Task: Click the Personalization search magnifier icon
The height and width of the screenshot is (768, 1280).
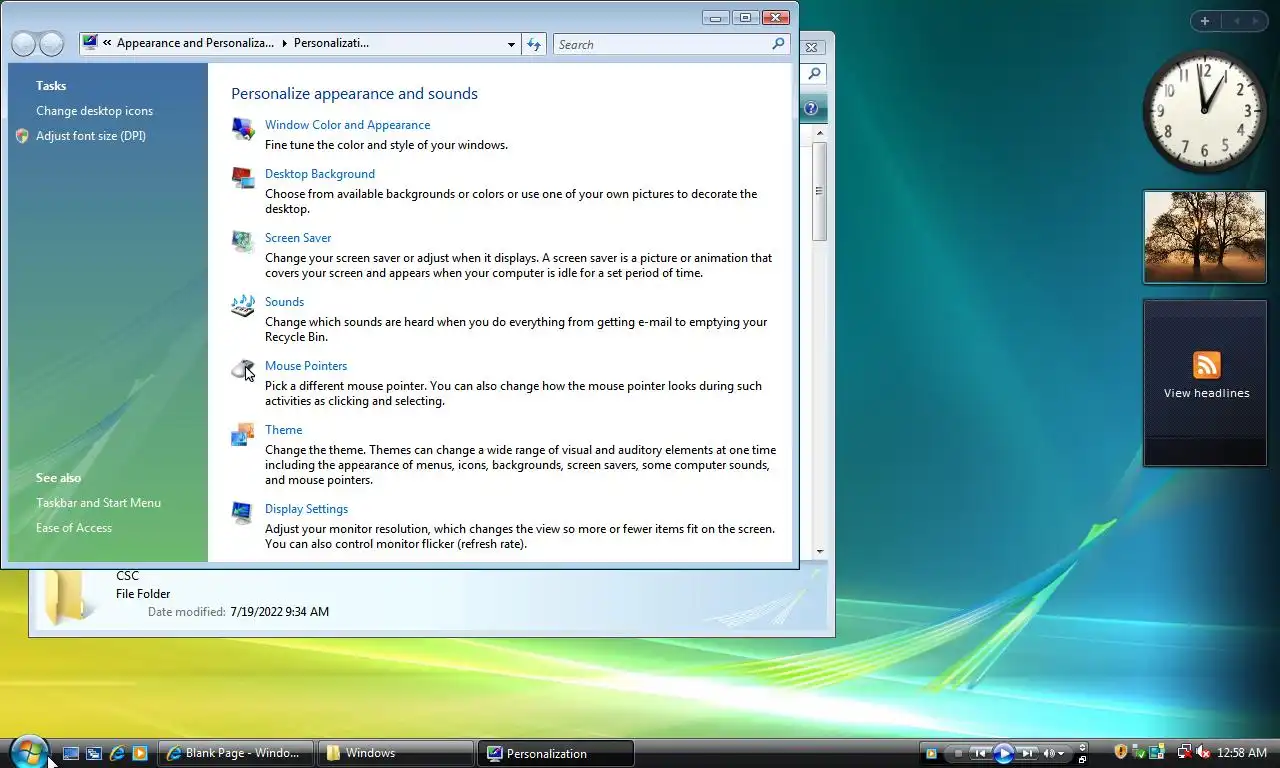Action: (x=778, y=44)
